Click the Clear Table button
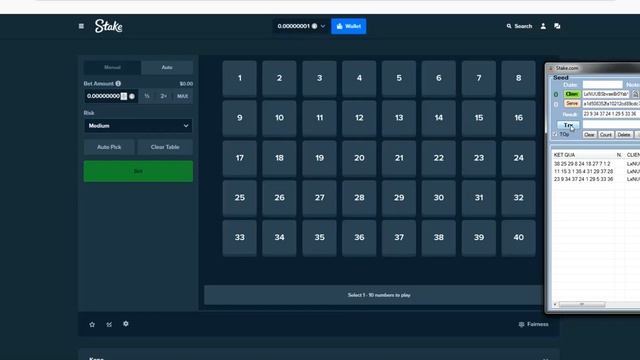 pyautogui.click(x=165, y=147)
